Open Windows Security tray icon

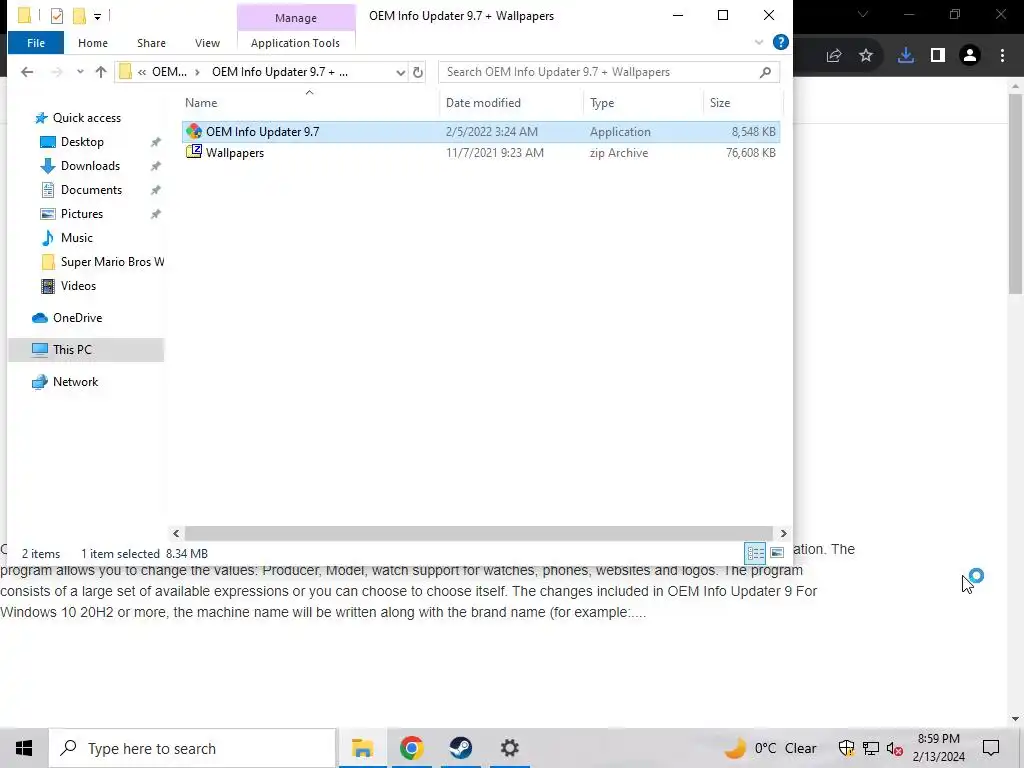coord(846,748)
